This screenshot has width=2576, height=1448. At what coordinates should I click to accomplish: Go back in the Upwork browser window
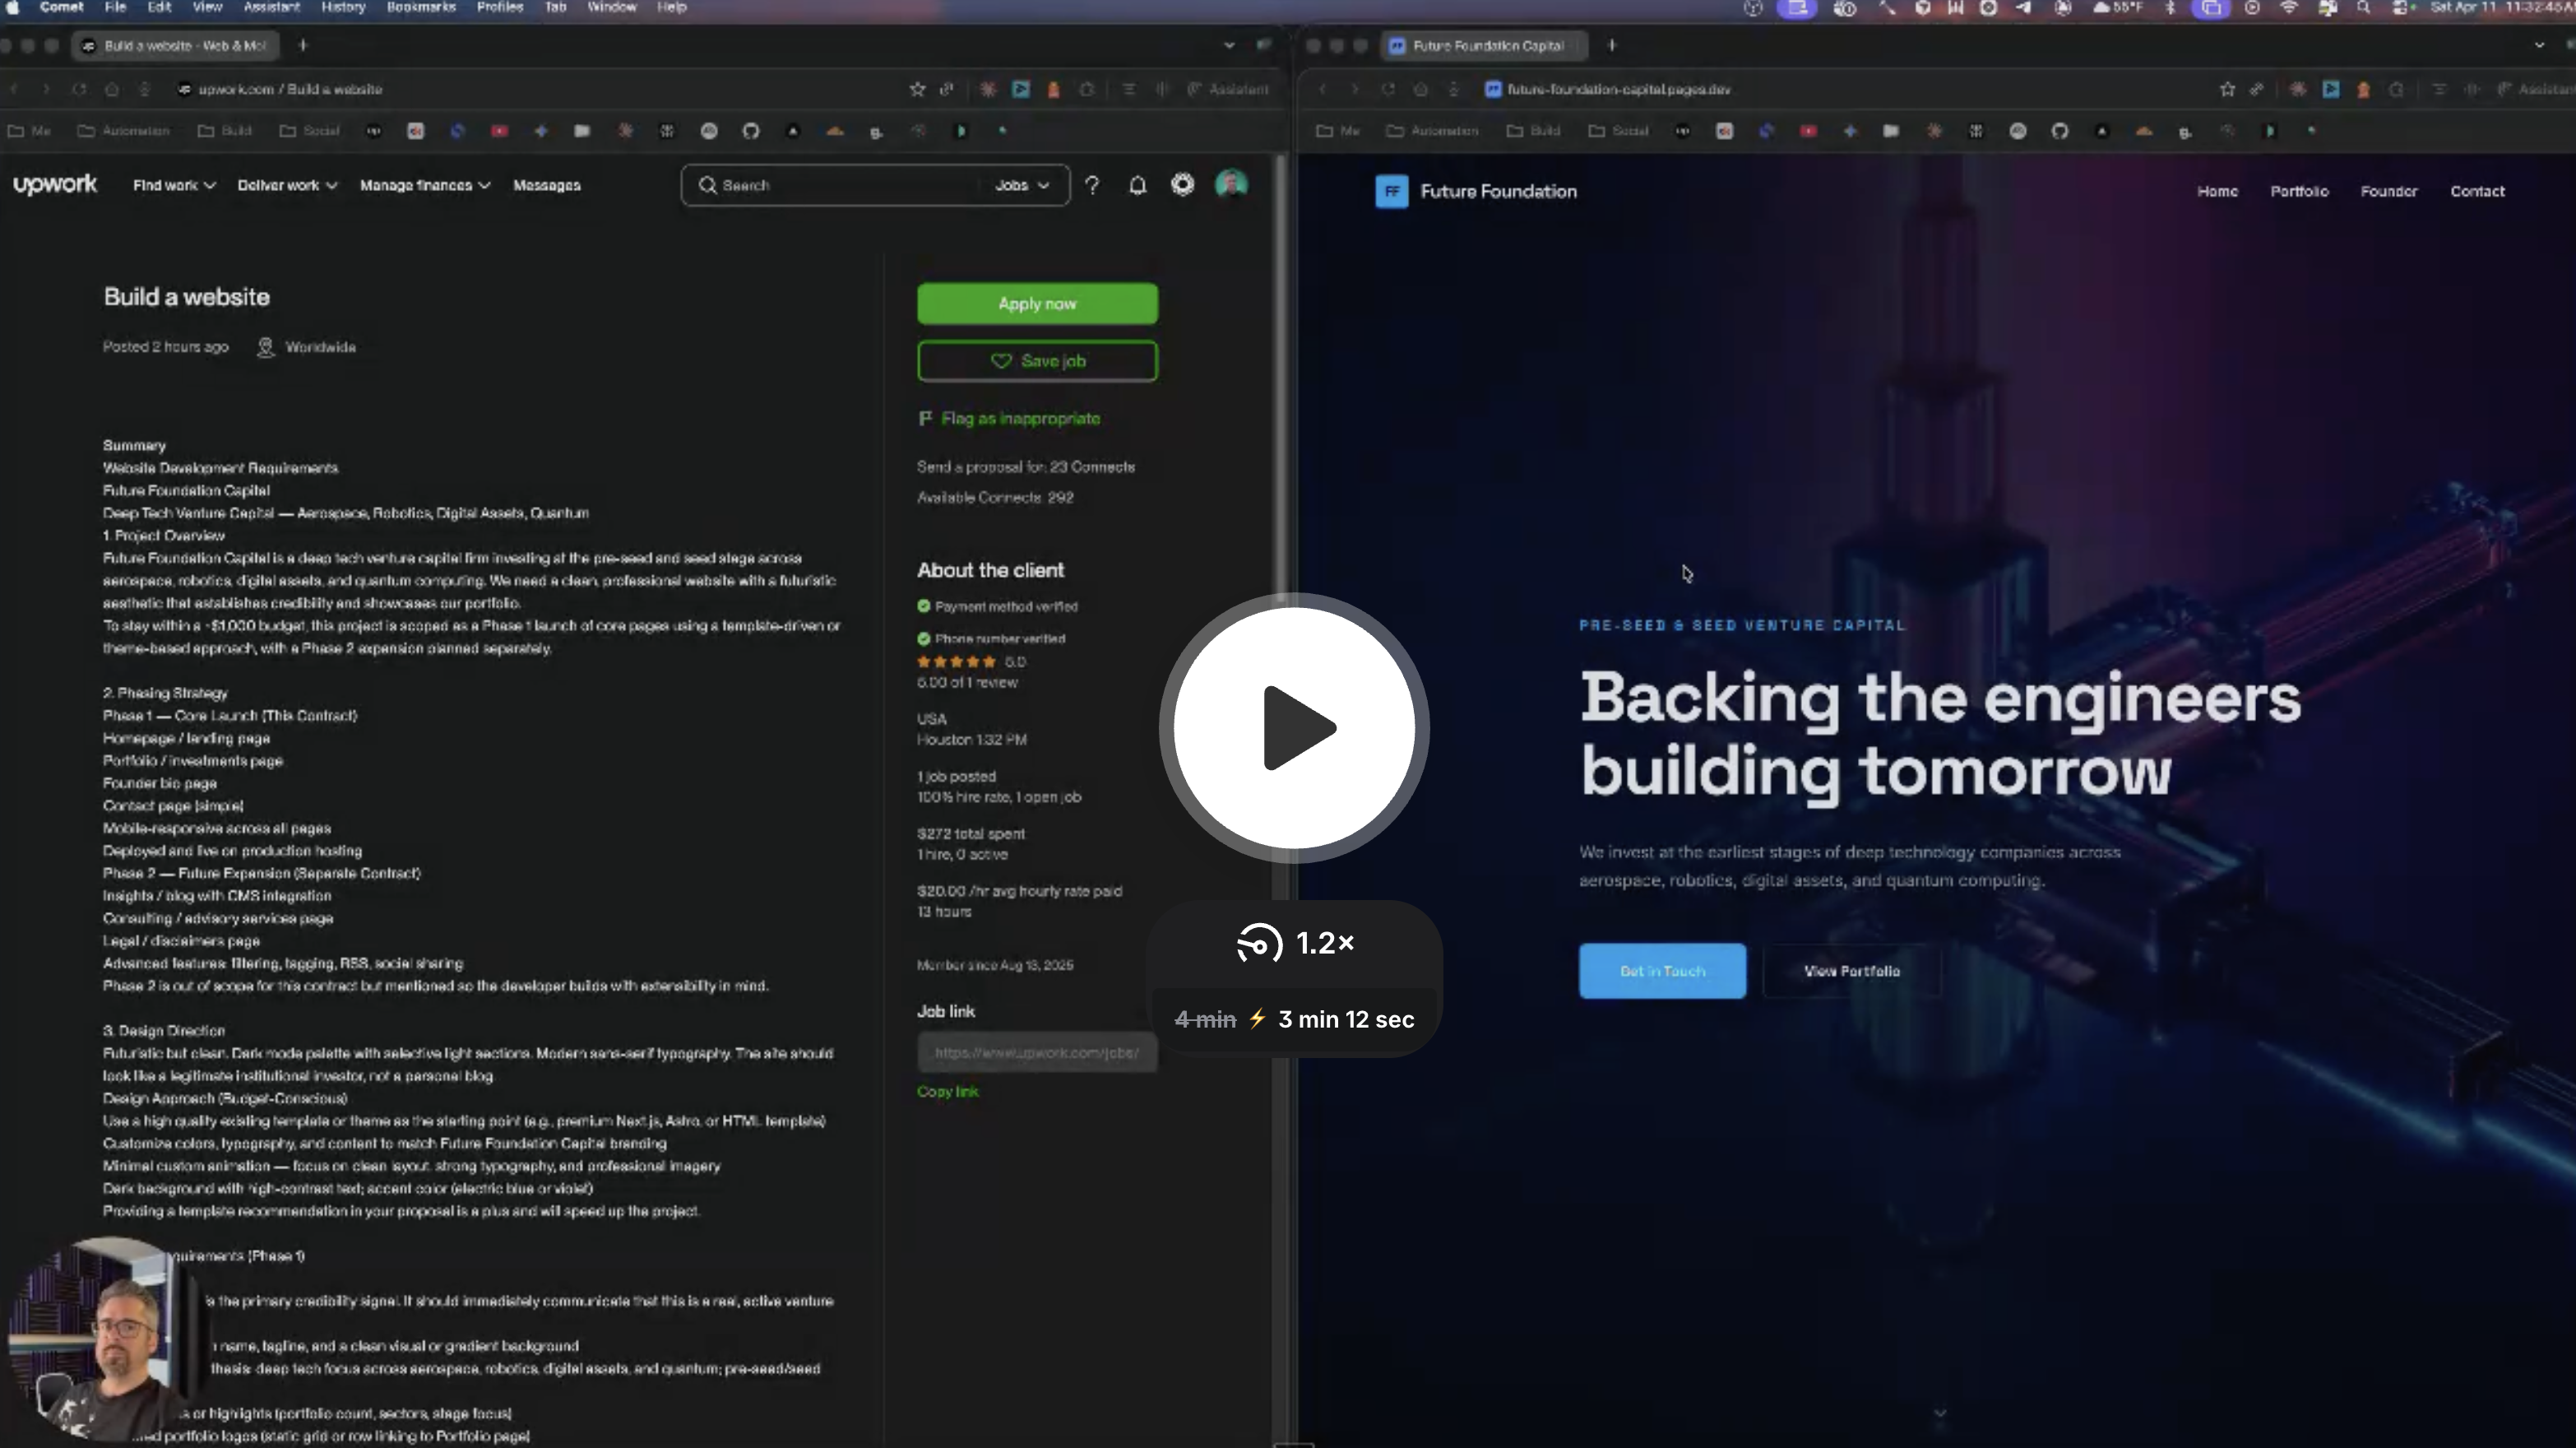pos(14,89)
